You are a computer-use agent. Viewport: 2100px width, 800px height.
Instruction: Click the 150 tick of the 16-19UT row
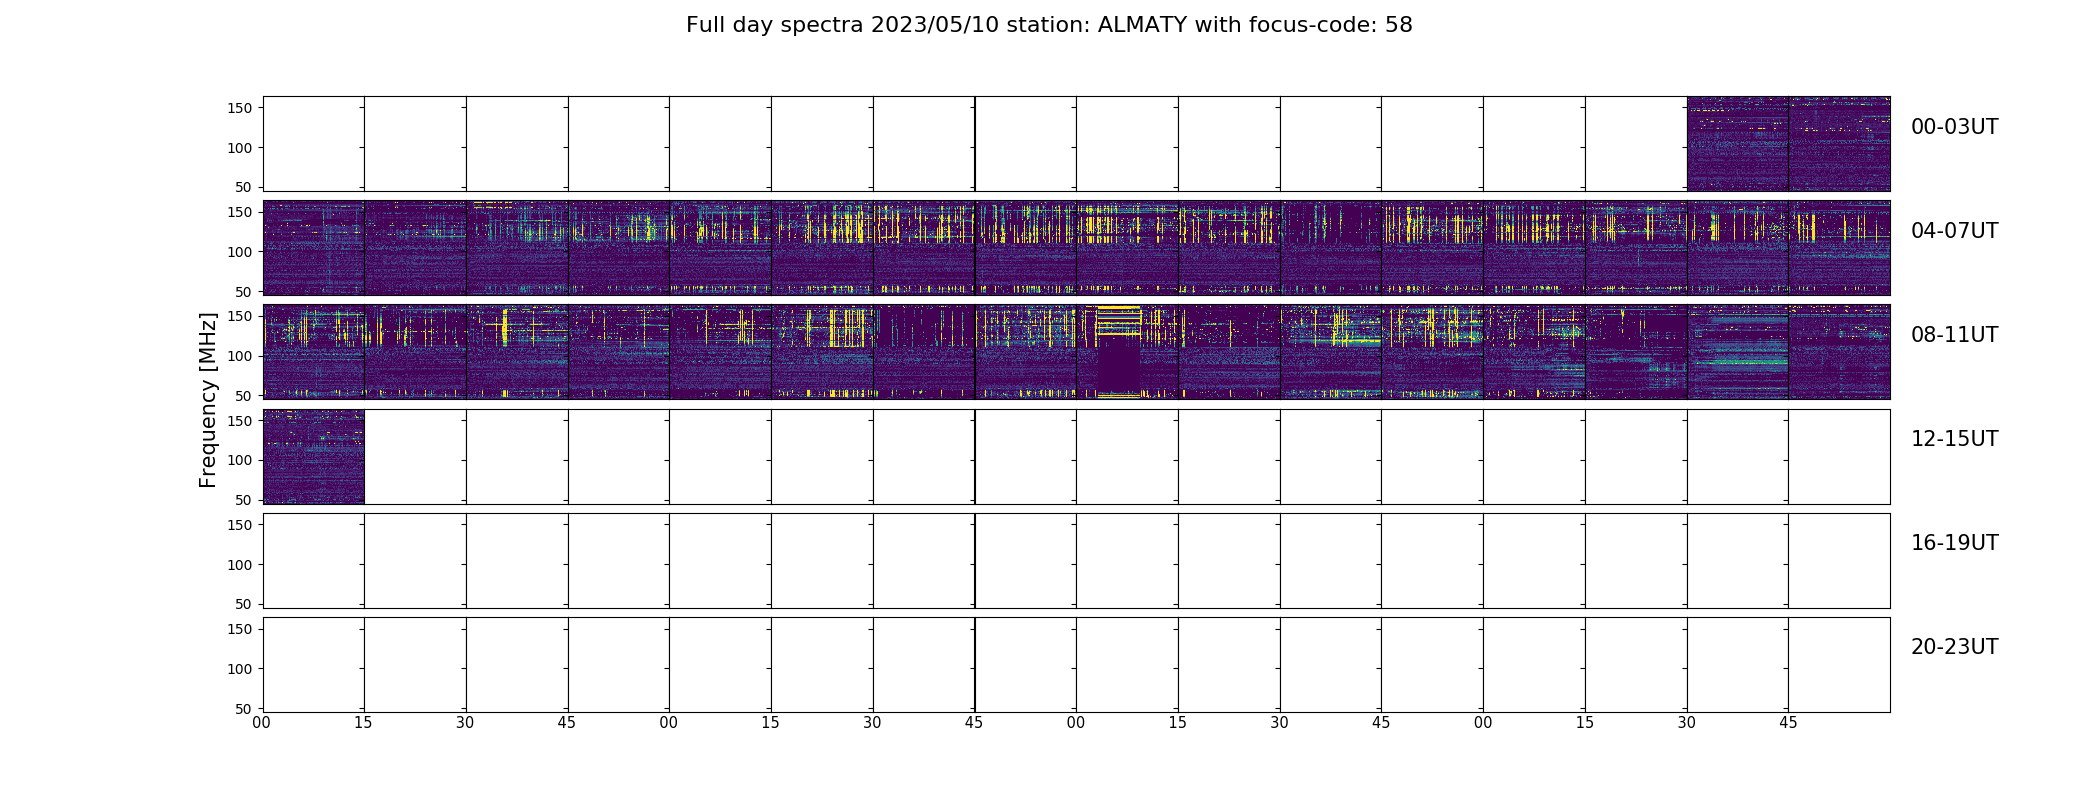tap(241, 525)
